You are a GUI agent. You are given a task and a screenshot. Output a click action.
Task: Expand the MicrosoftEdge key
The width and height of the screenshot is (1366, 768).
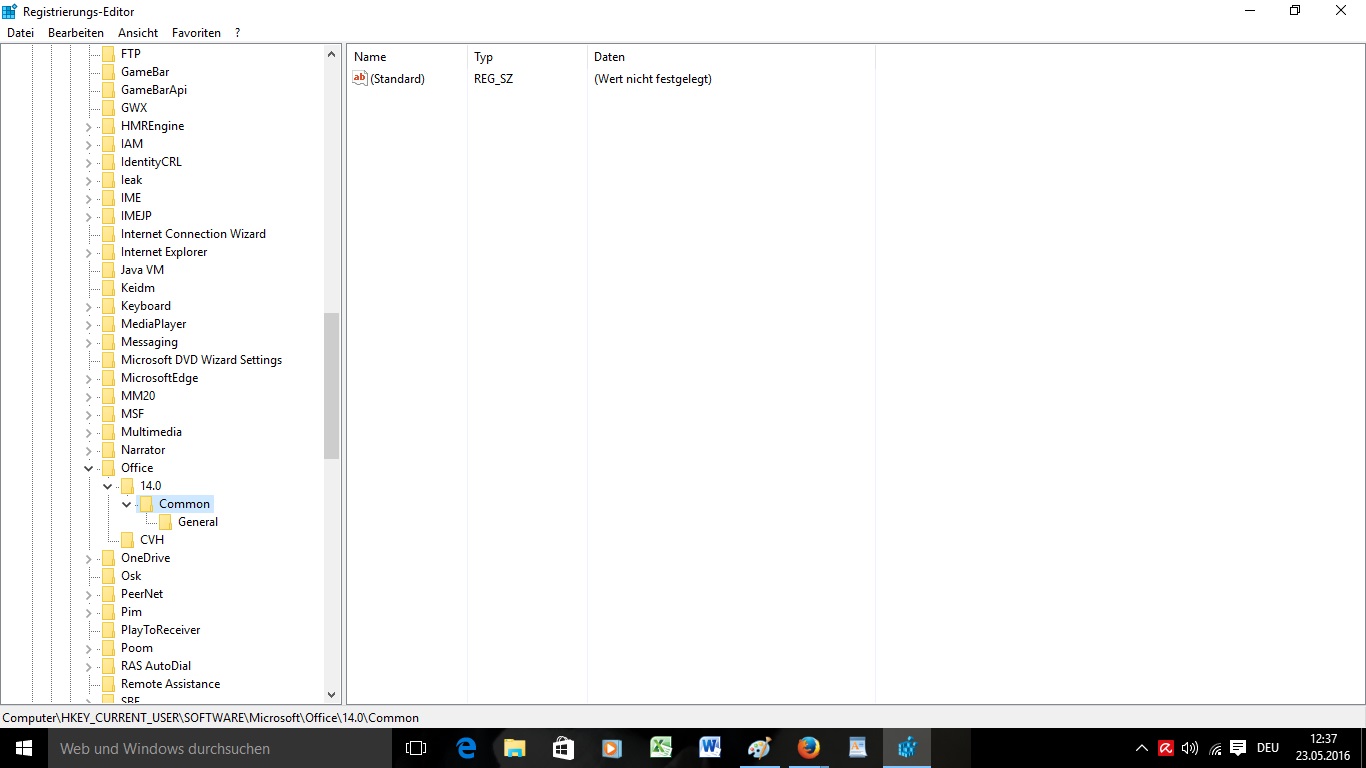[88, 378]
